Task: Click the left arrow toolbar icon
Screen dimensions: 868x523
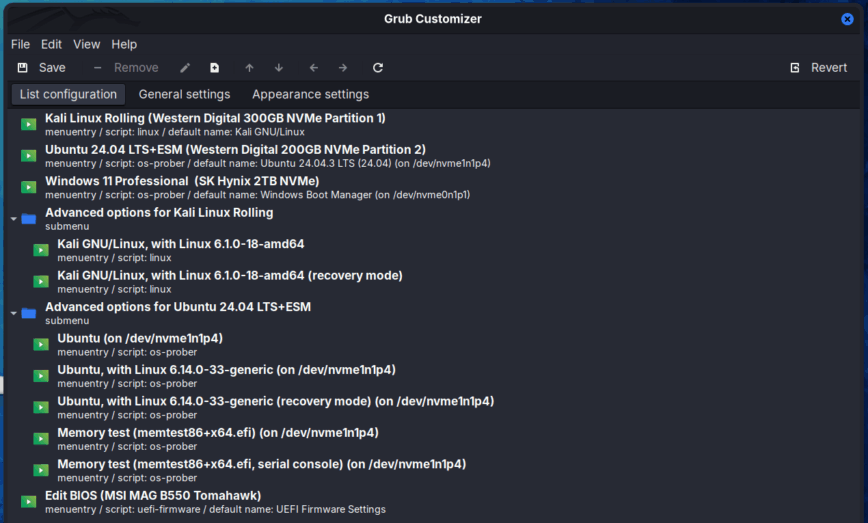Action: (x=314, y=68)
